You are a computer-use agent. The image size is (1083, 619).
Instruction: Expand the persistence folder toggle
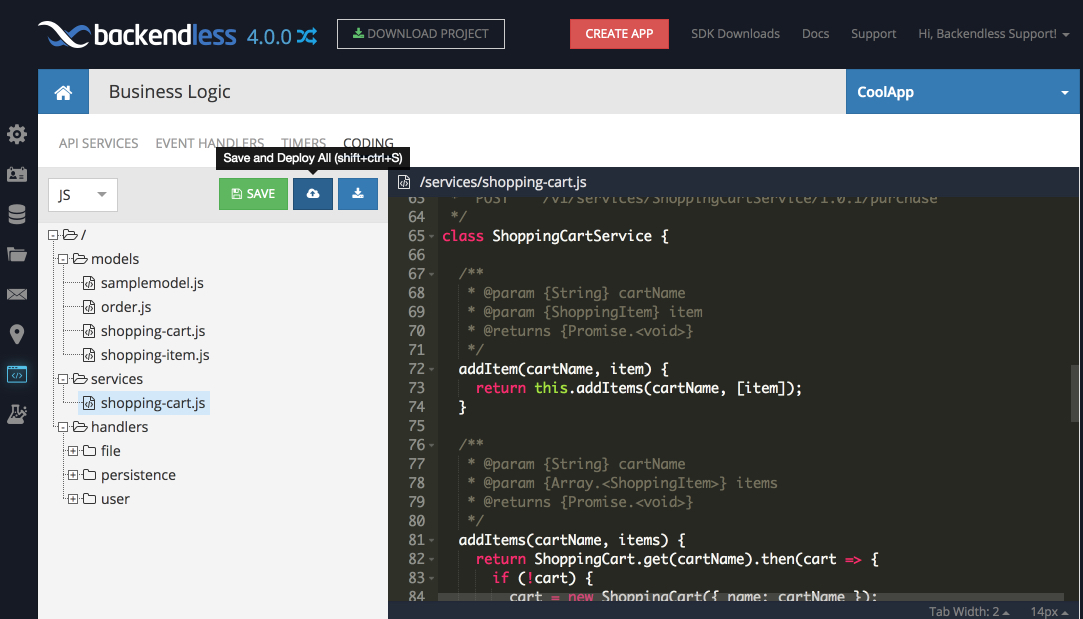pyautogui.click(x=73, y=475)
